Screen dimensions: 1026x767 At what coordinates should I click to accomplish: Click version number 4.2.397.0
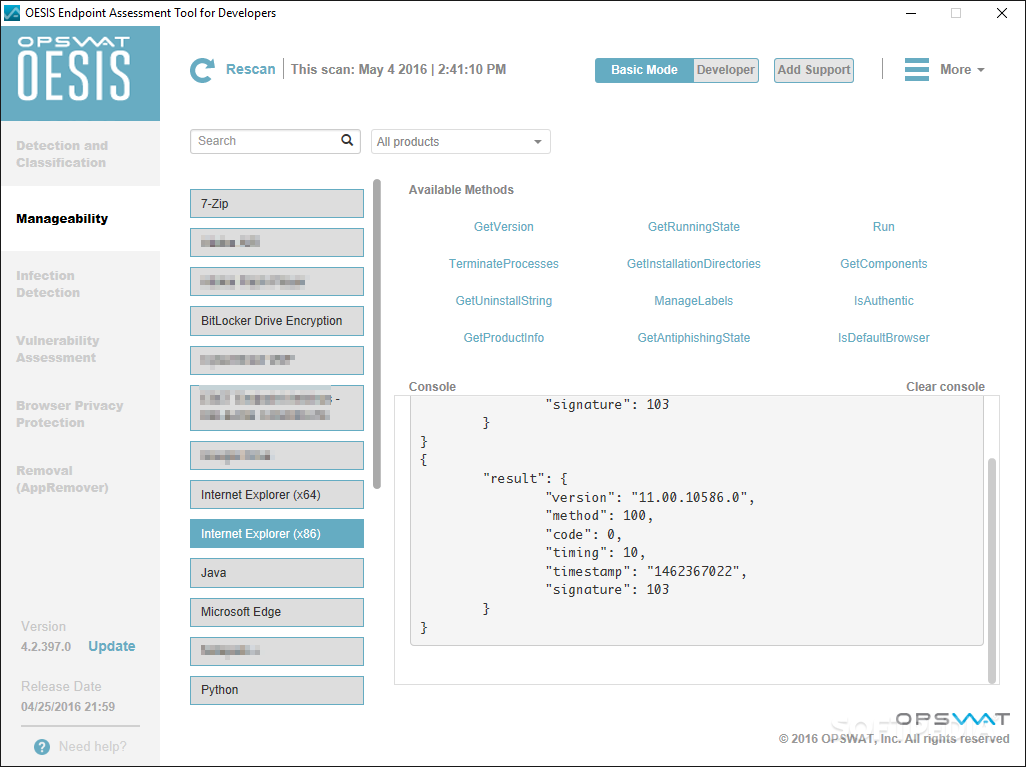[46, 647]
